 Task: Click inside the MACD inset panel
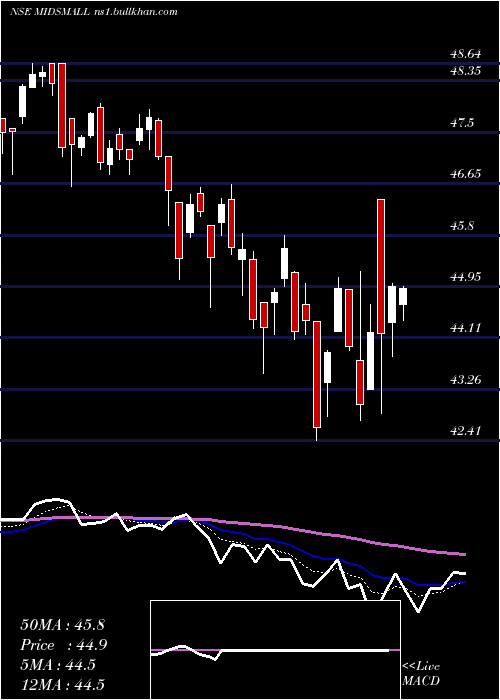(275, 650)
